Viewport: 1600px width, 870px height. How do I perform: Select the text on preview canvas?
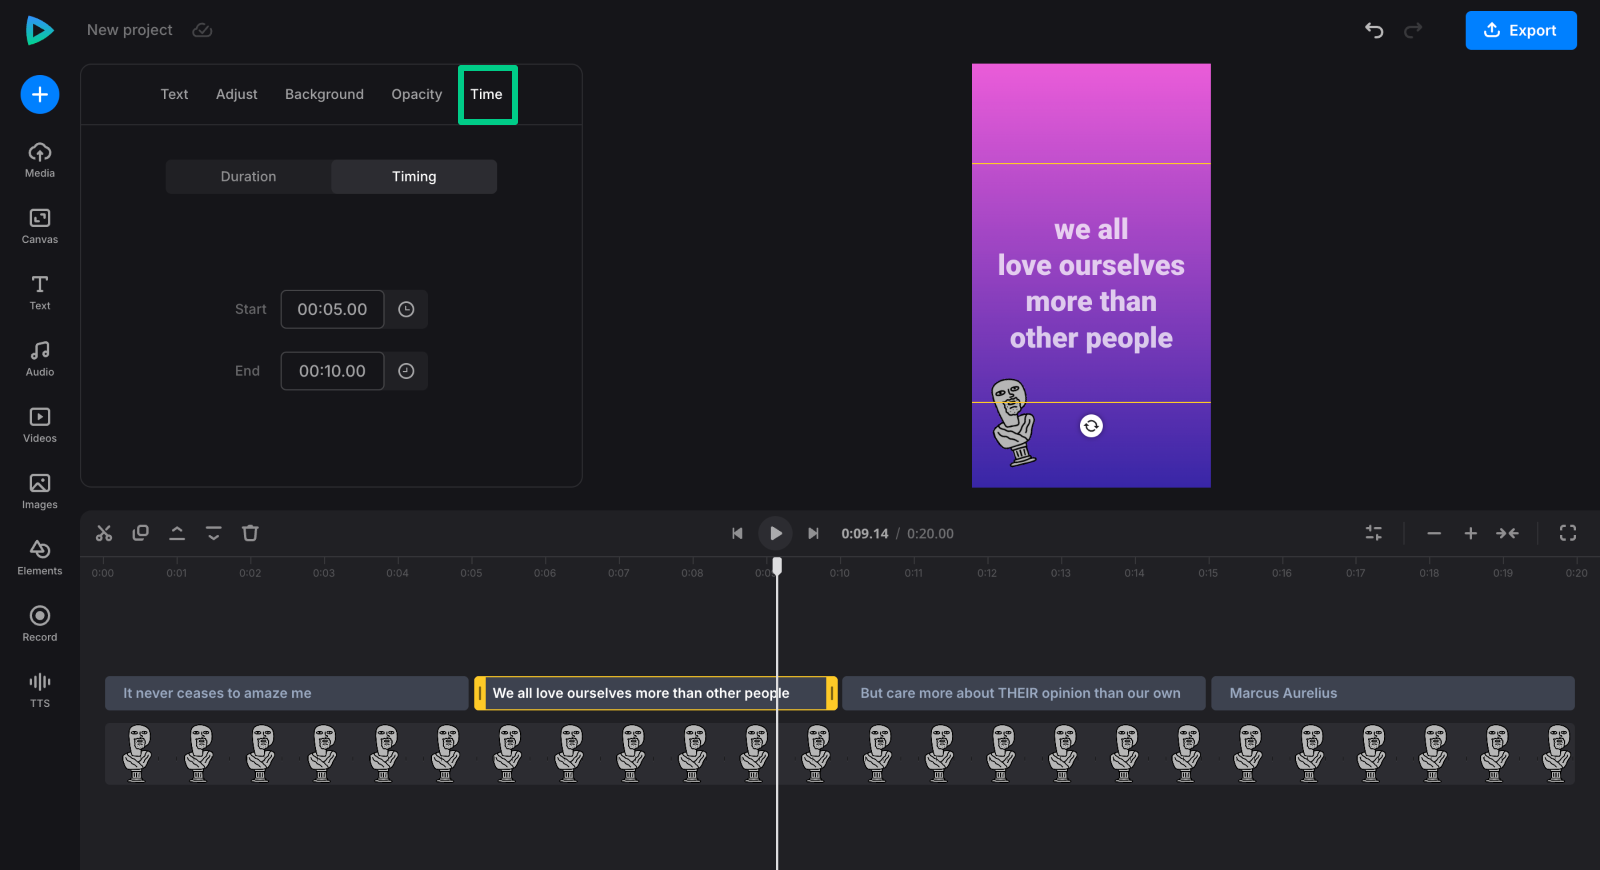[1091, 284]
